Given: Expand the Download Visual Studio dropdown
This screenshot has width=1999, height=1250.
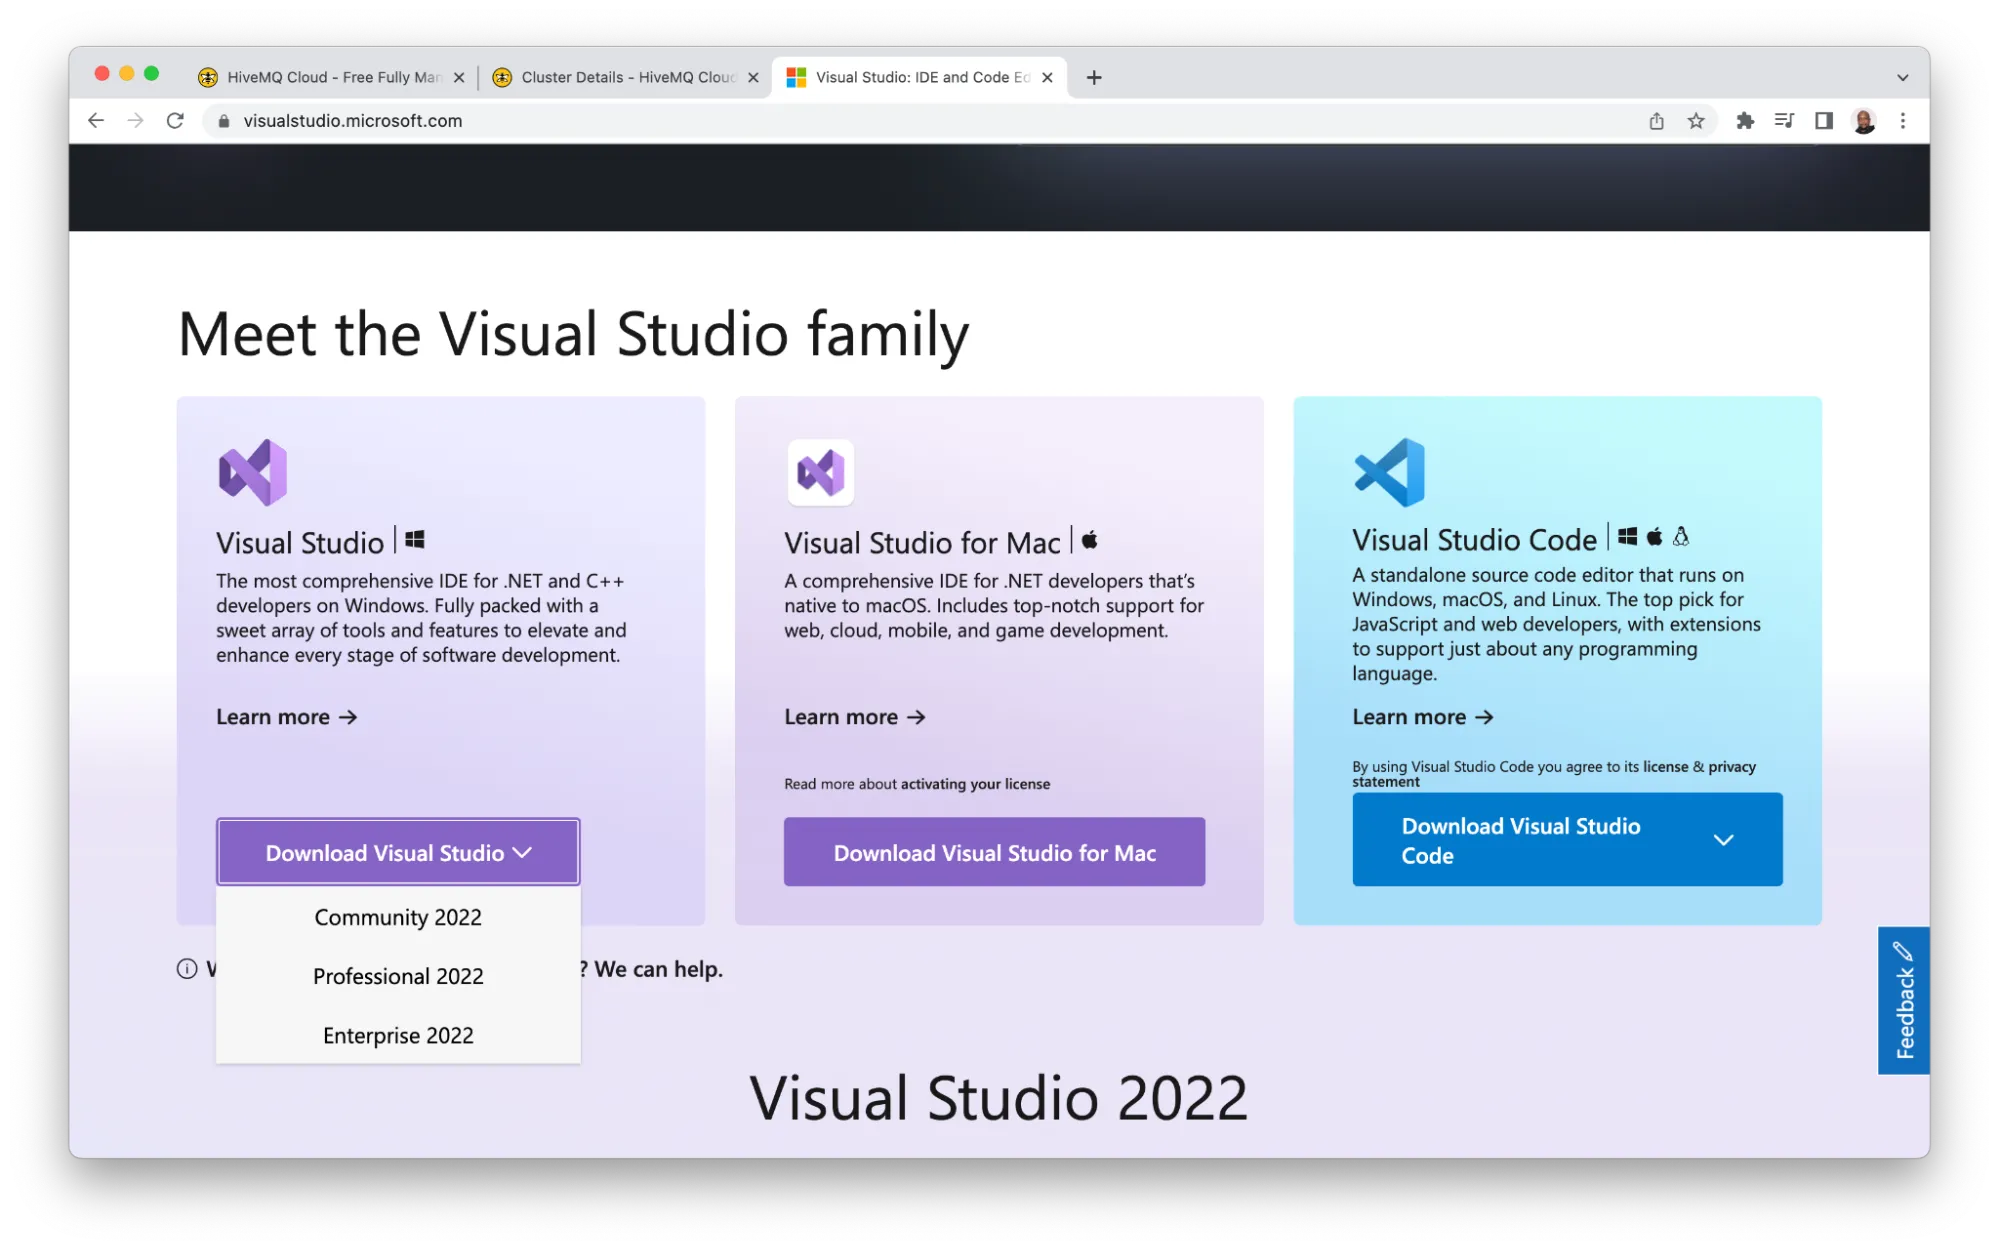Looking at the screenshot, I should click(399, 851).
